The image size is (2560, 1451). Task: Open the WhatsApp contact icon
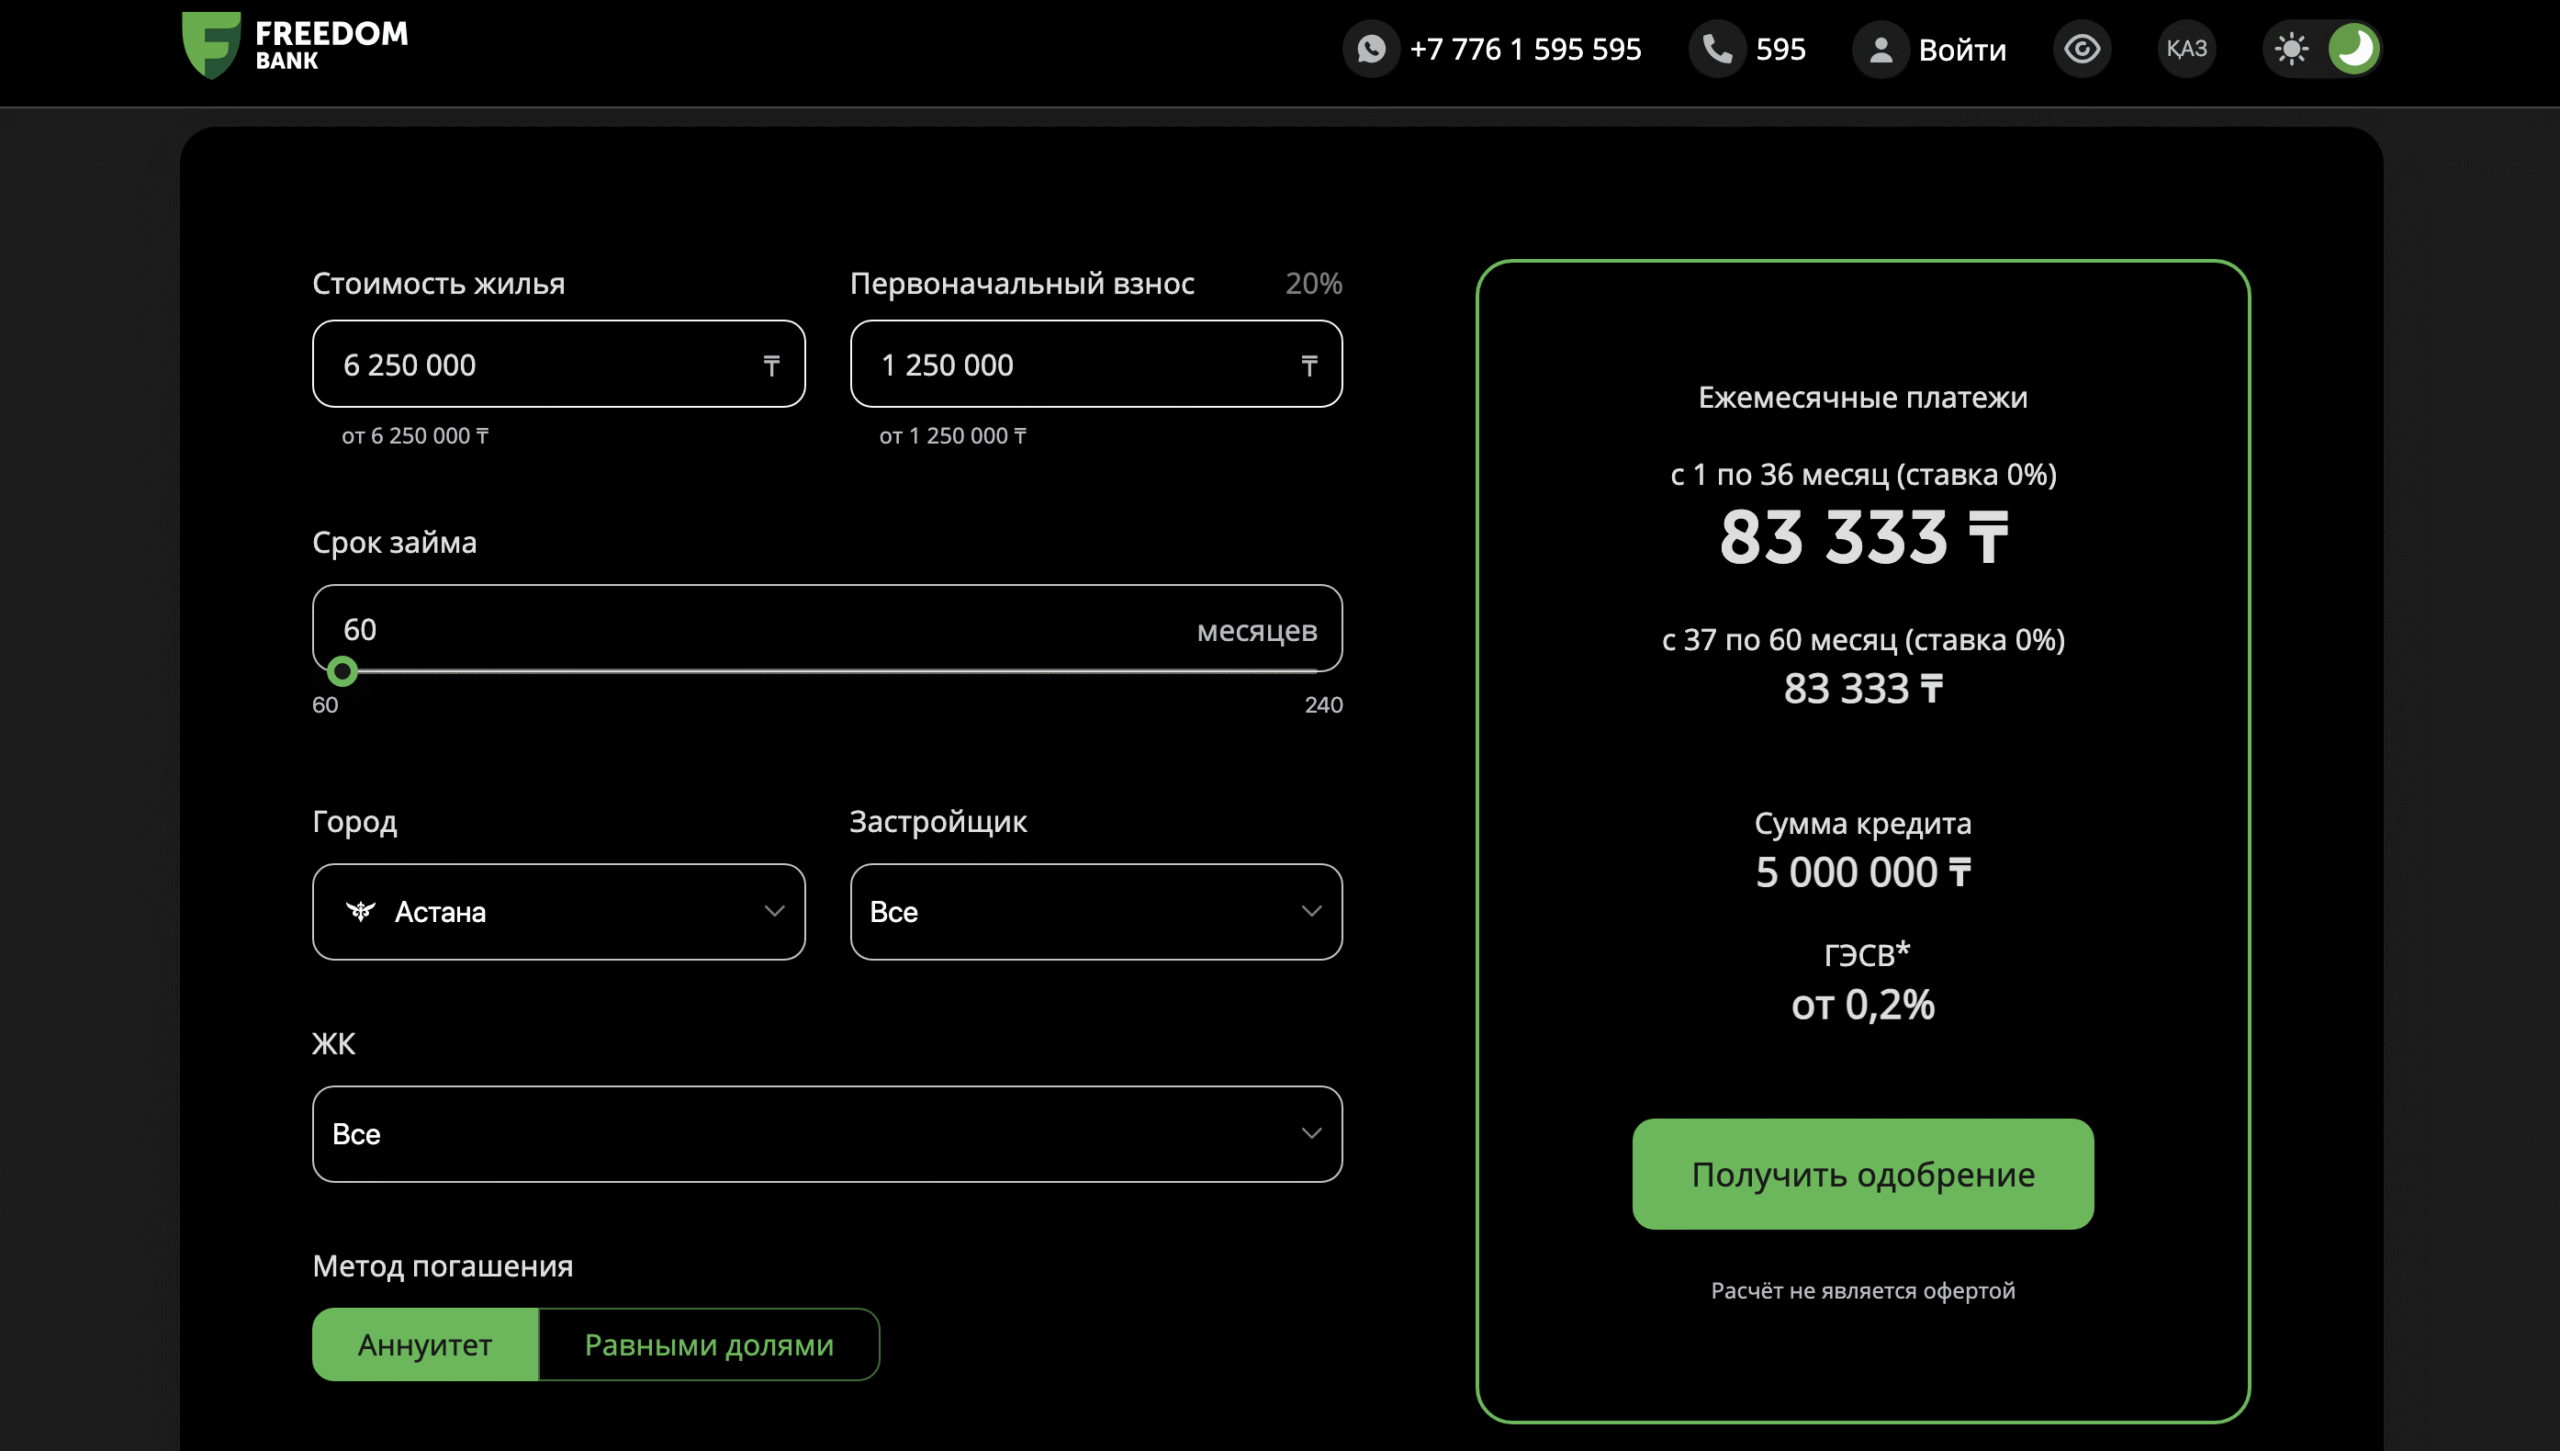1371,49
